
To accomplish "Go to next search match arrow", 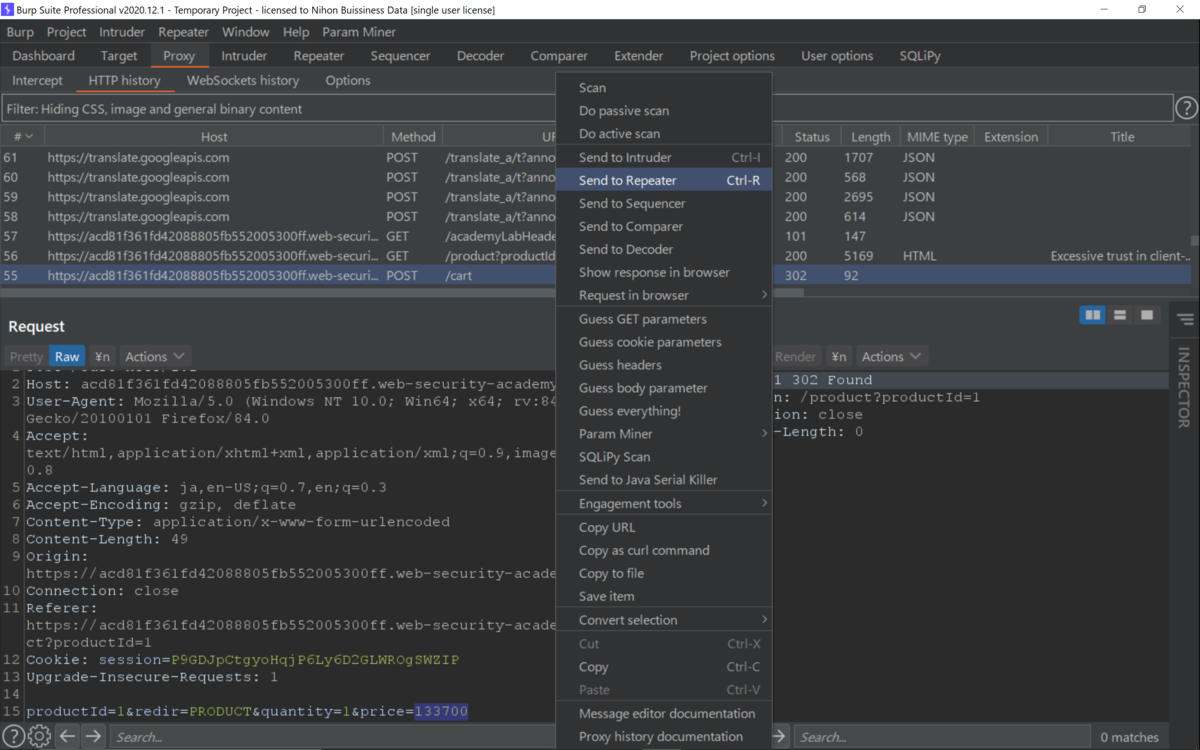I will pyautogui.click(x=93, y=737).
